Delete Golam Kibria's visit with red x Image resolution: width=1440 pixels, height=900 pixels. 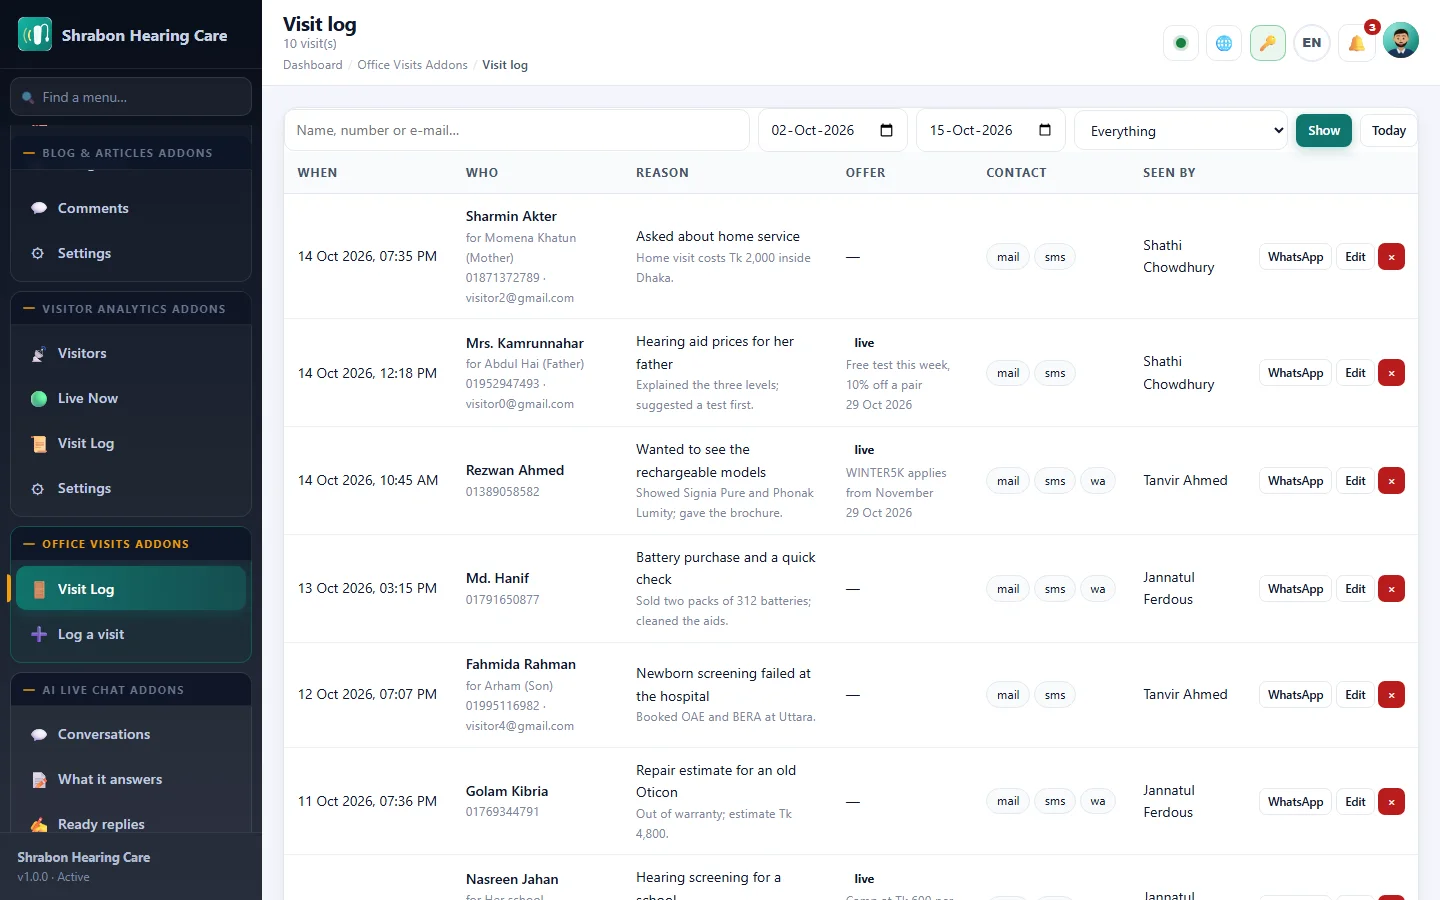[1391, 802]
